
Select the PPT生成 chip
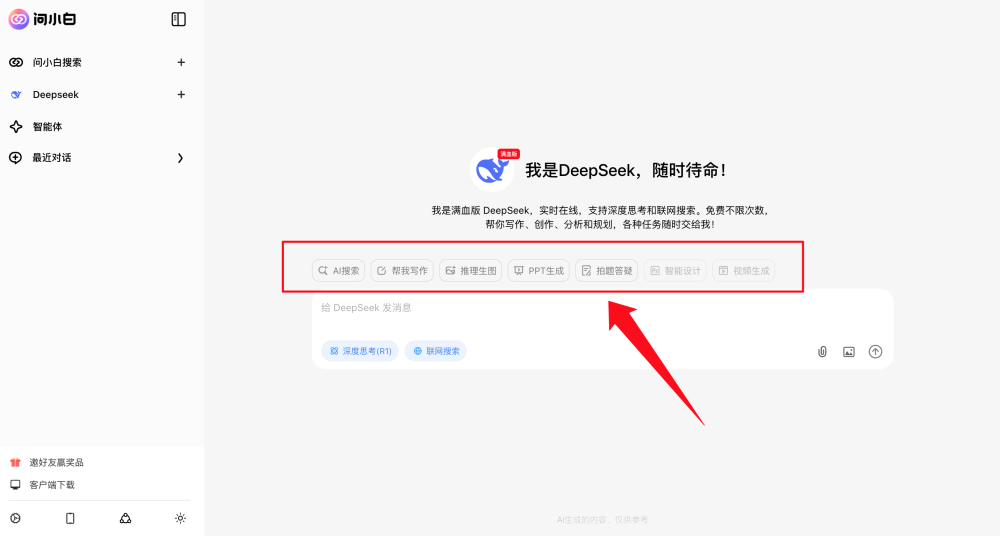(x=539, y=271)
